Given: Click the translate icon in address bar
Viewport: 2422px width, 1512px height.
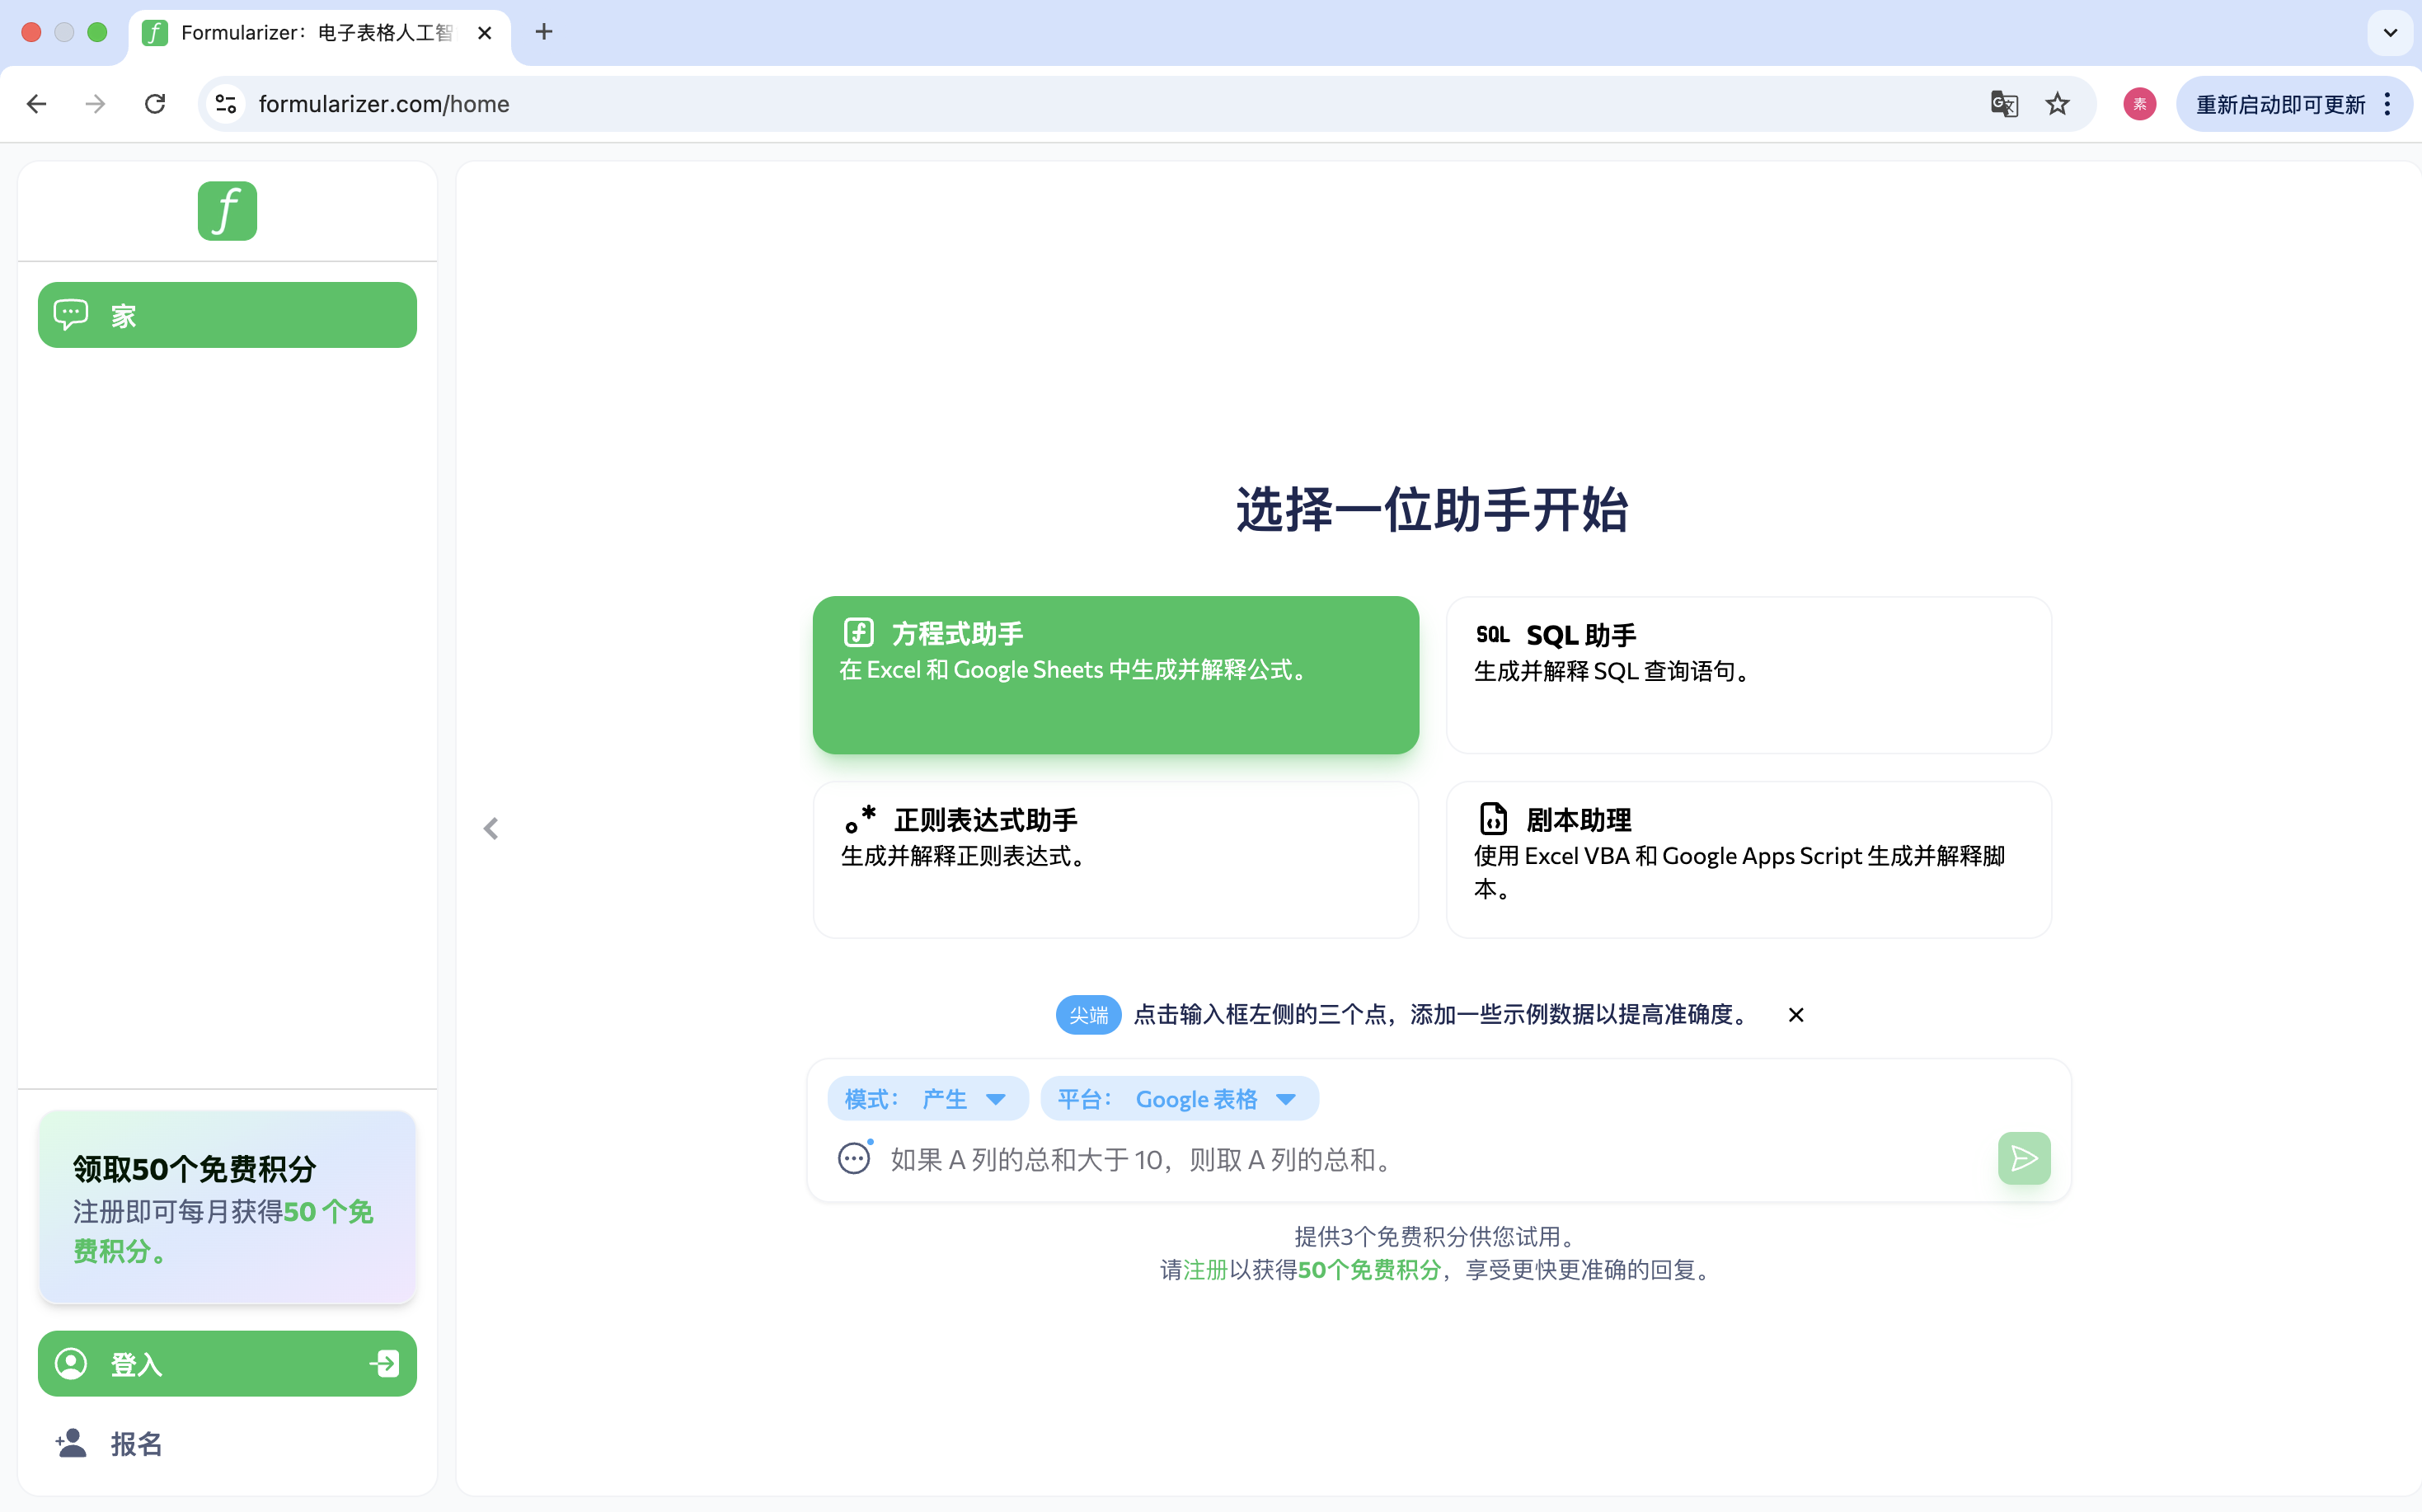Looking at the screenshot, I should click(2003, 103).
